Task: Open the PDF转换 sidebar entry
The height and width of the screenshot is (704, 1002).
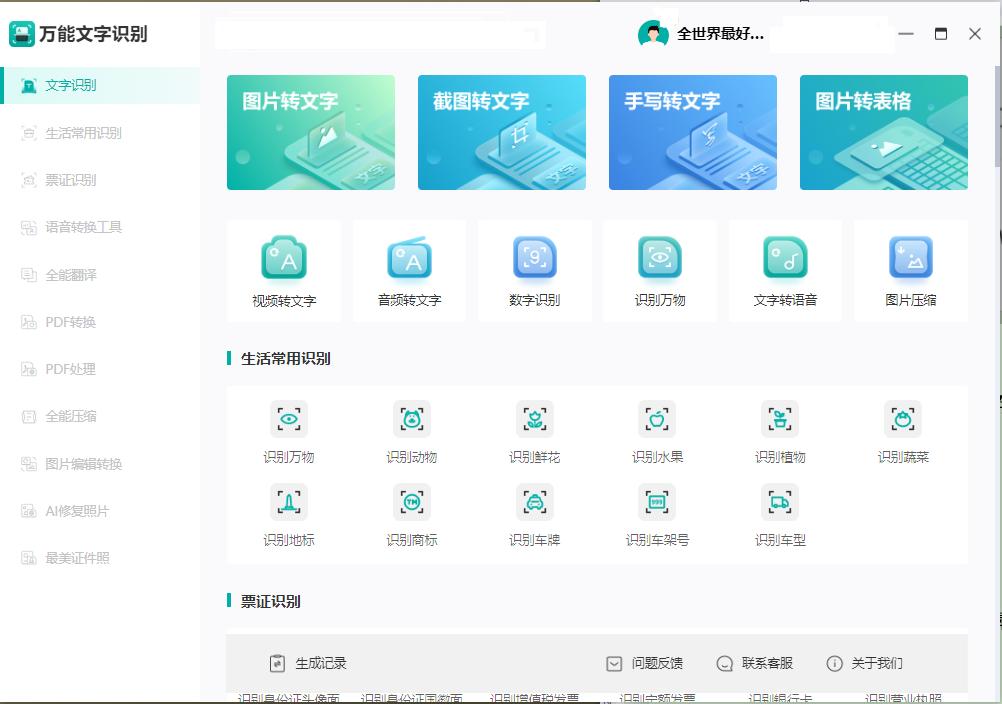Action: pyautogui.click(x=70, y=321)
